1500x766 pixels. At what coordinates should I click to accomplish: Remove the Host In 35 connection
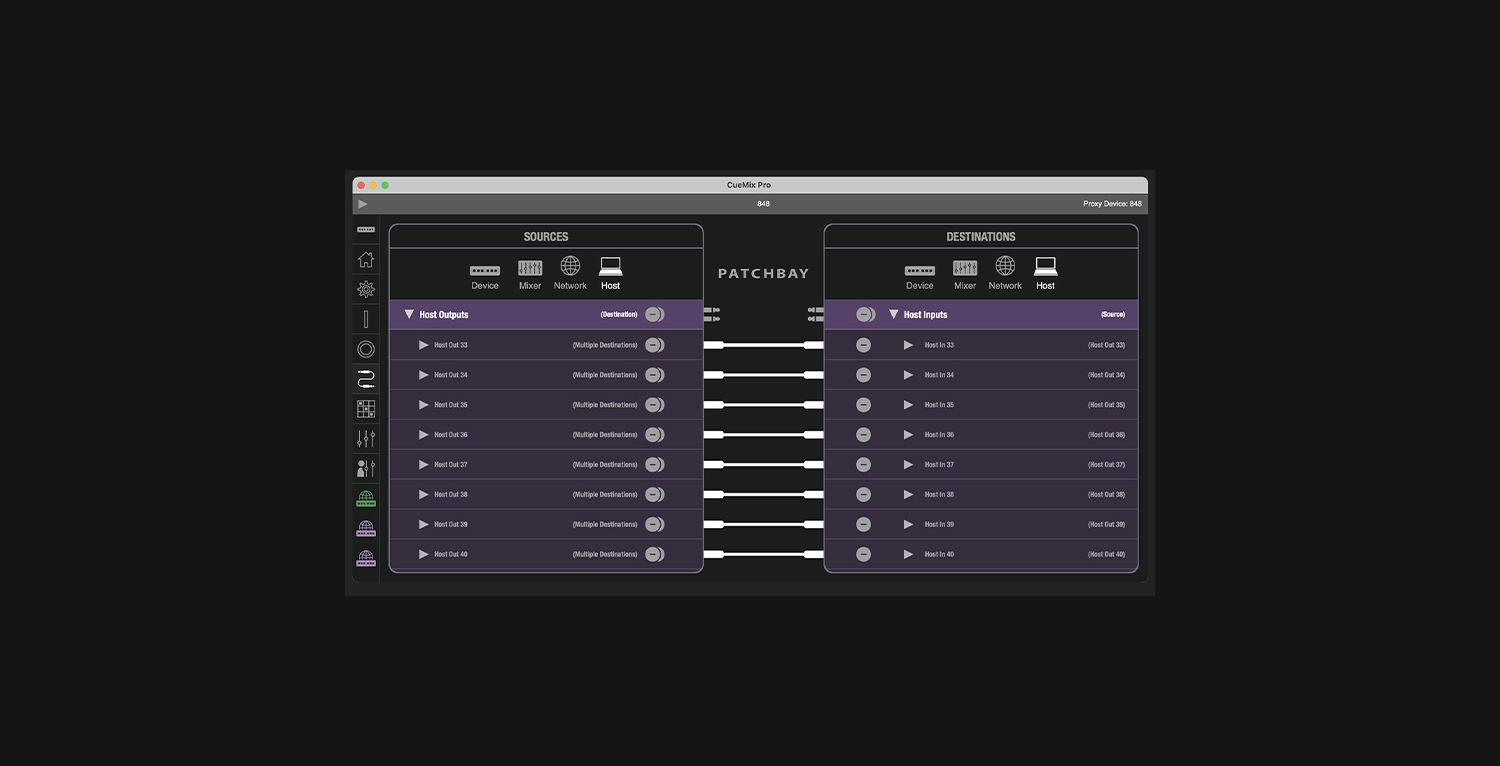point(863,405)
